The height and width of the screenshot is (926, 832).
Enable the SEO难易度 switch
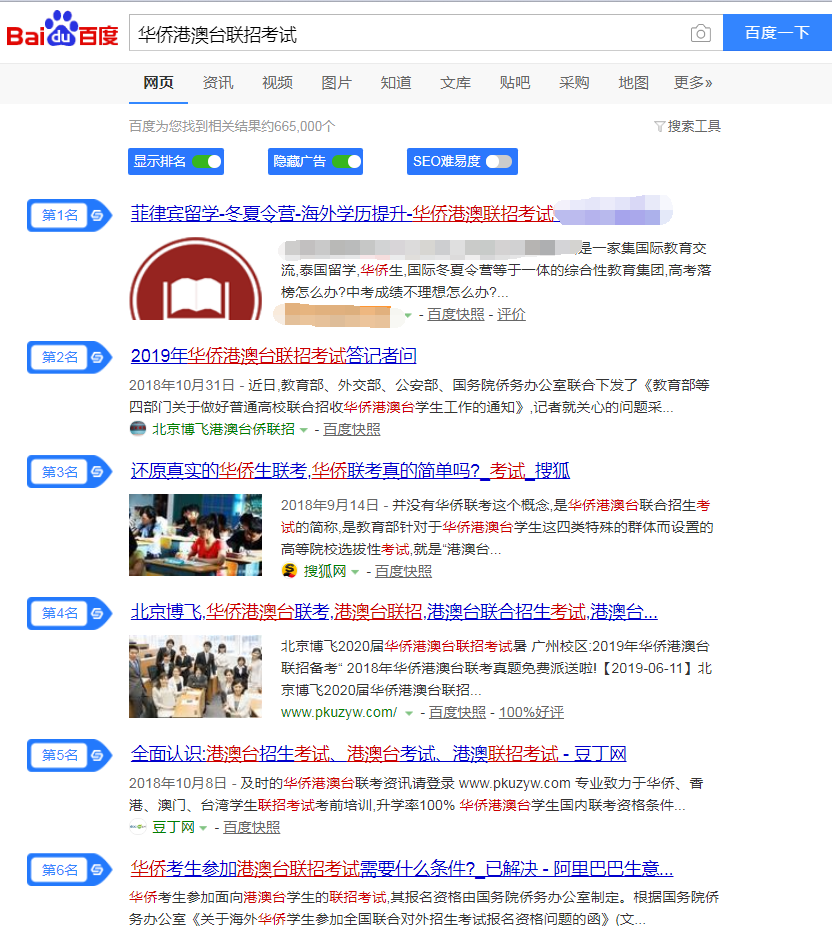pyautogui.click(x=499, y=161)
